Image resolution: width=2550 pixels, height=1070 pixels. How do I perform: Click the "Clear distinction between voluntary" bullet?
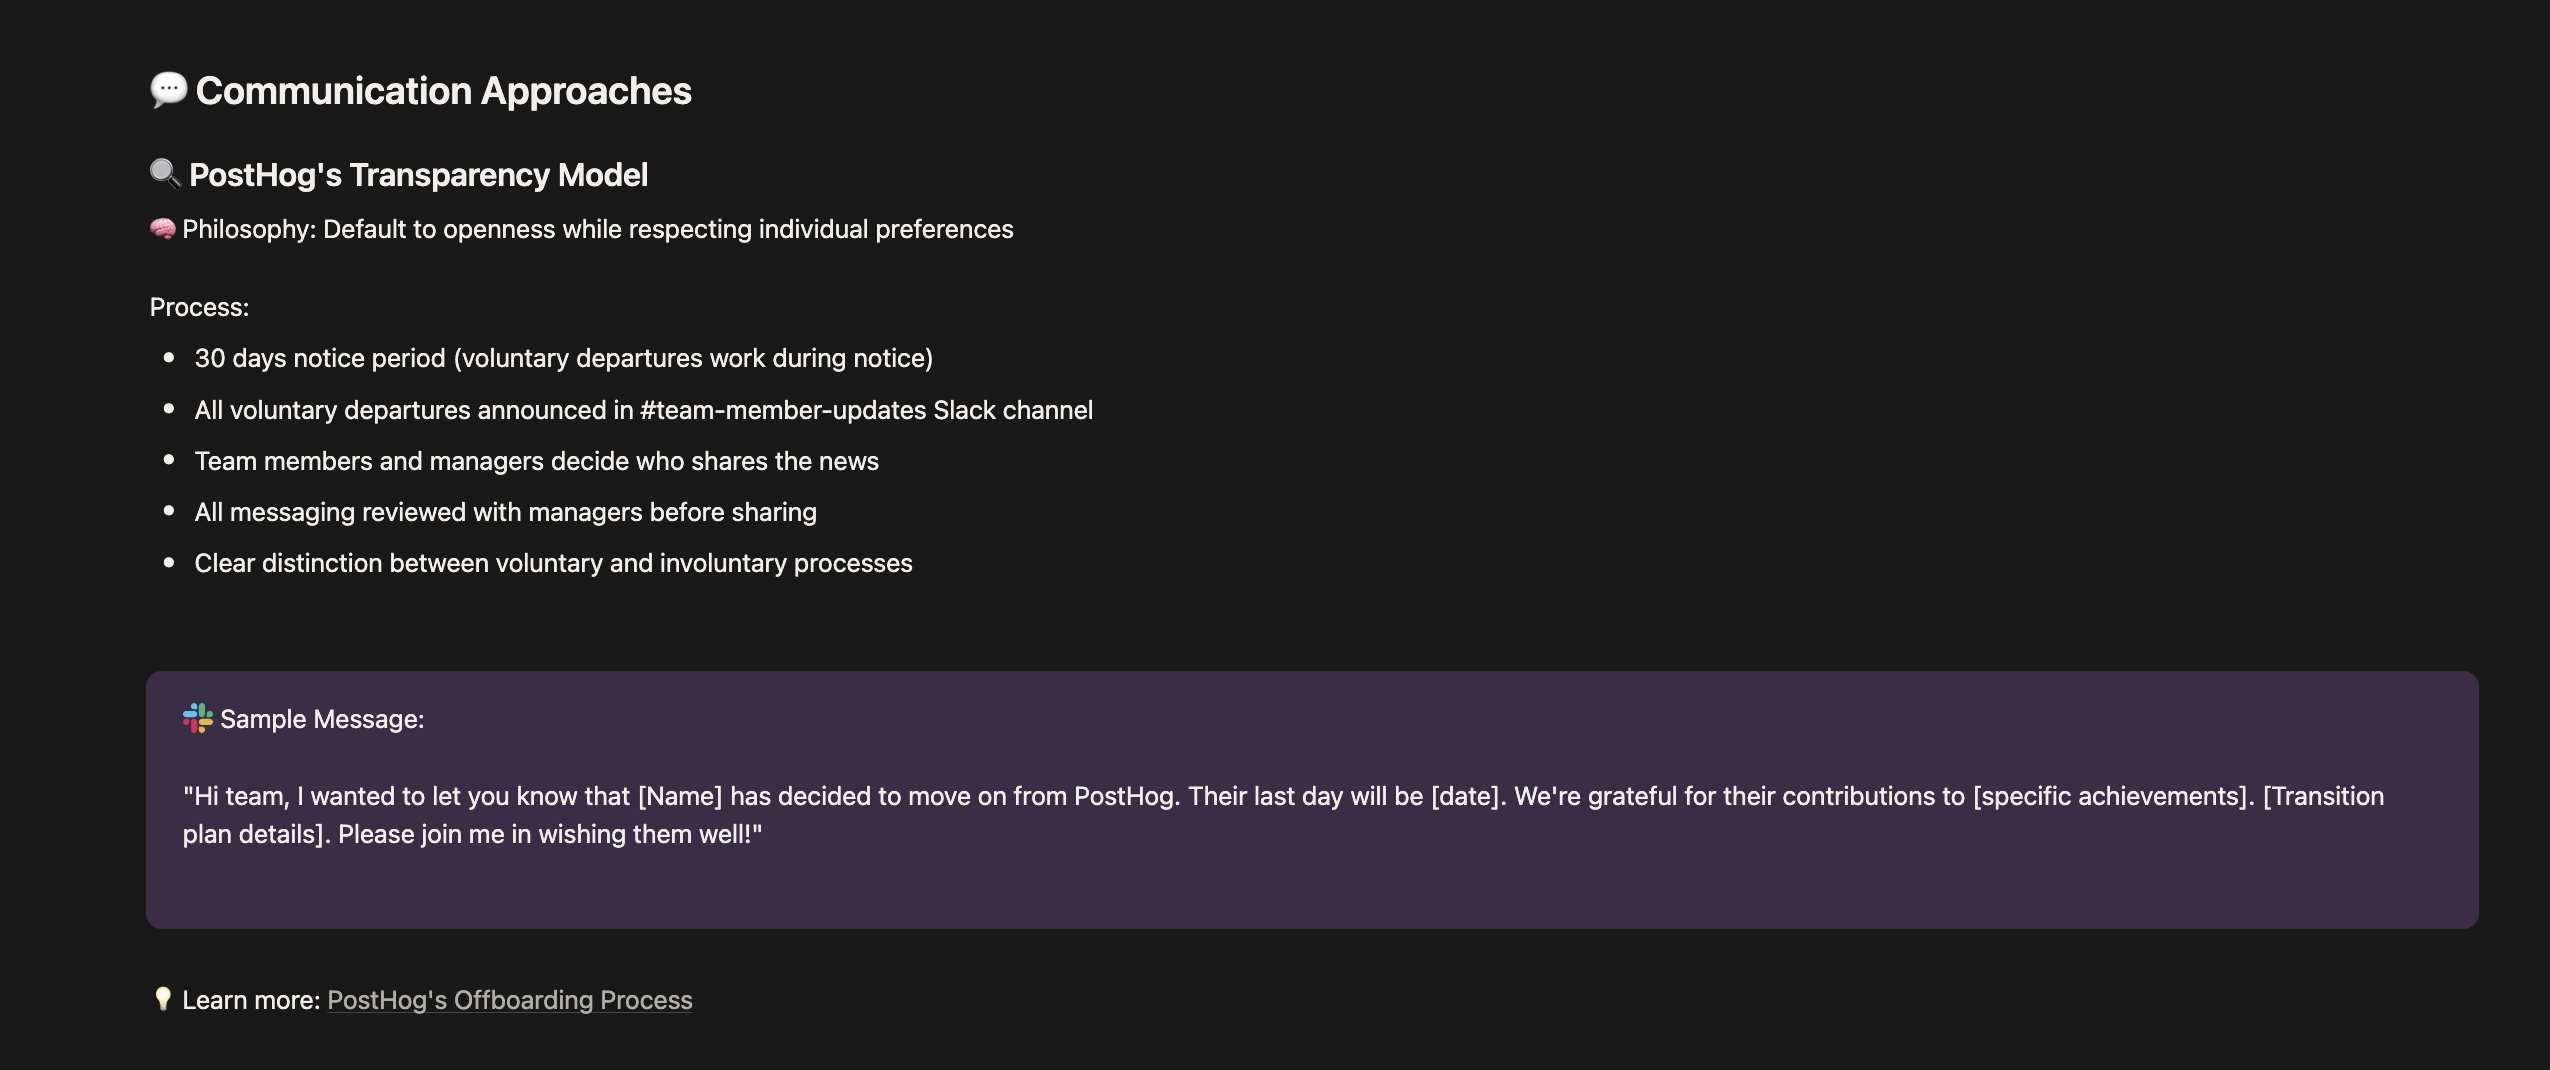pyautogui.click(x=553, y=563)
